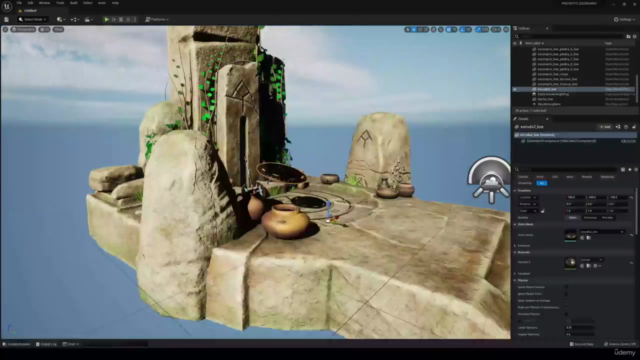Sort Outliner by Item Label column
Viewport: 640px width, 360px height.
(x=534, y=43)
